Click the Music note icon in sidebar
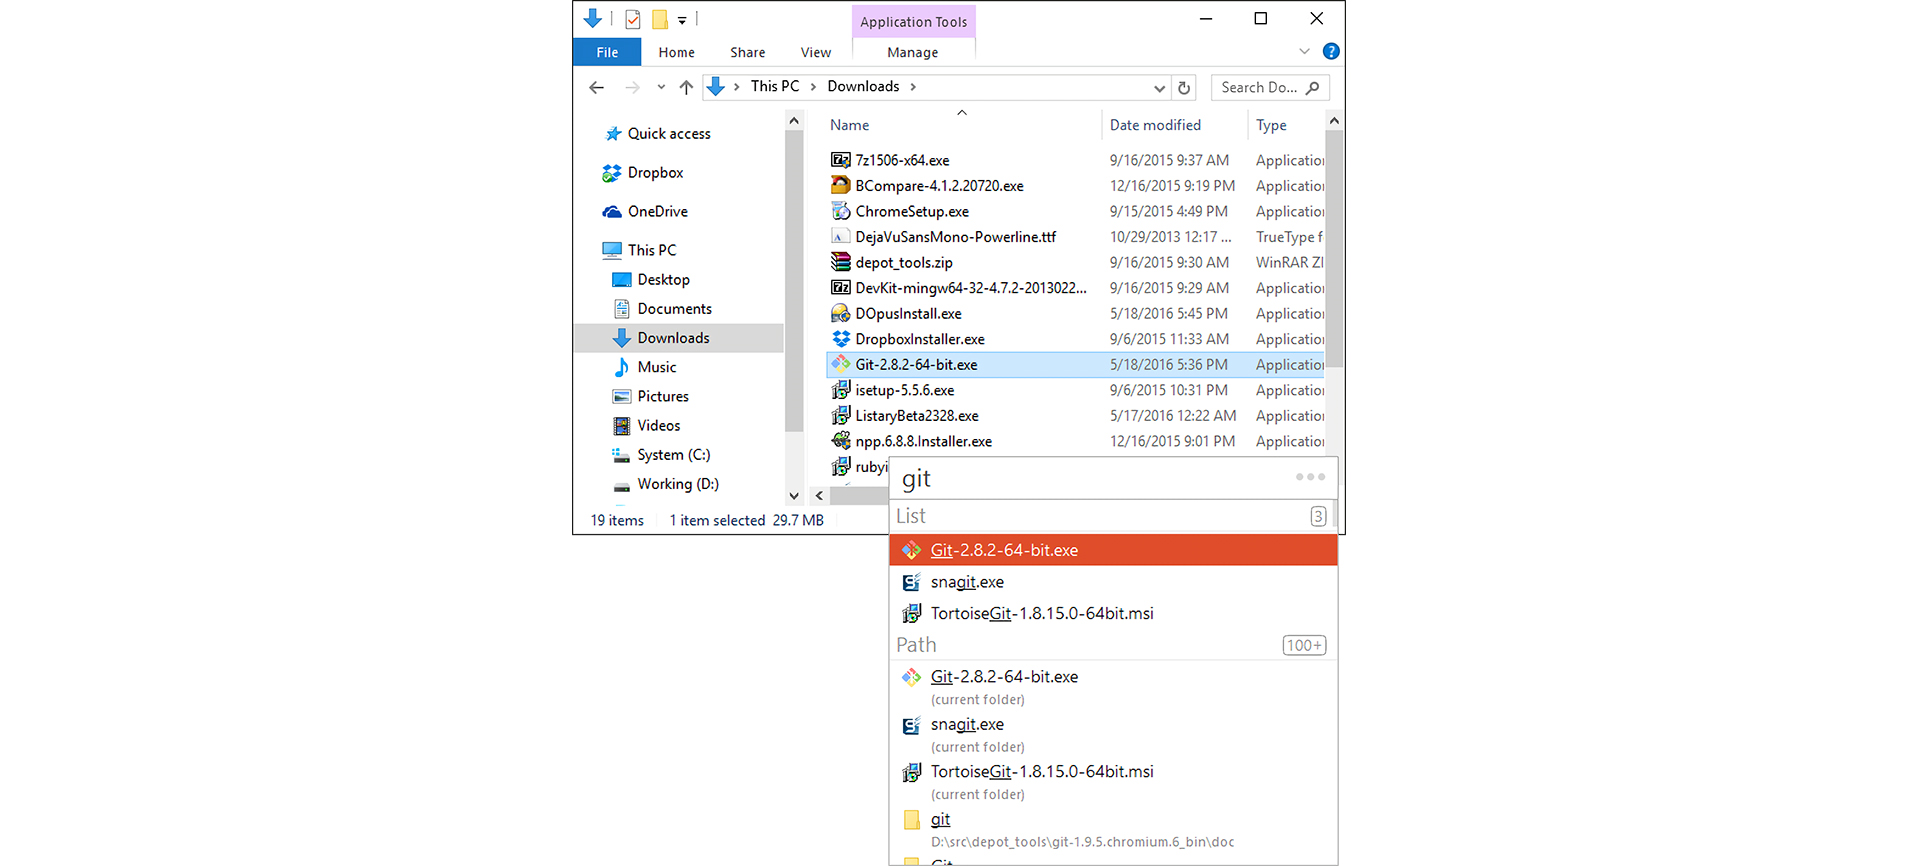This screenshot has width=1918, height=866. [622, 367]
